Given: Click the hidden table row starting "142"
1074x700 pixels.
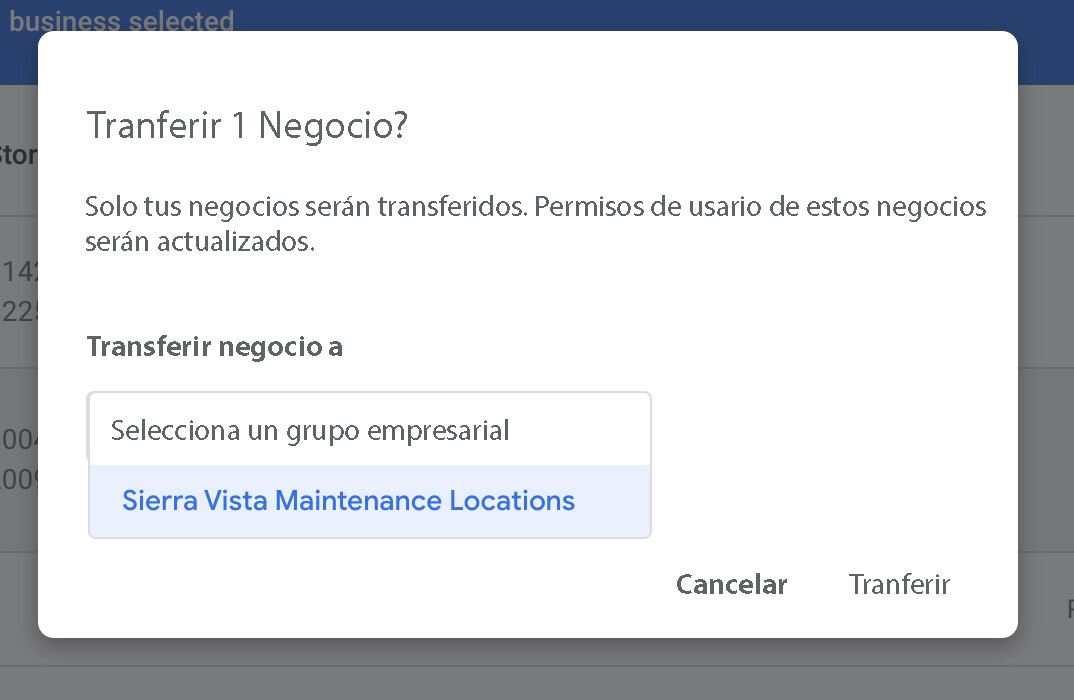Looking at the screenshot, I should (19, 271).
